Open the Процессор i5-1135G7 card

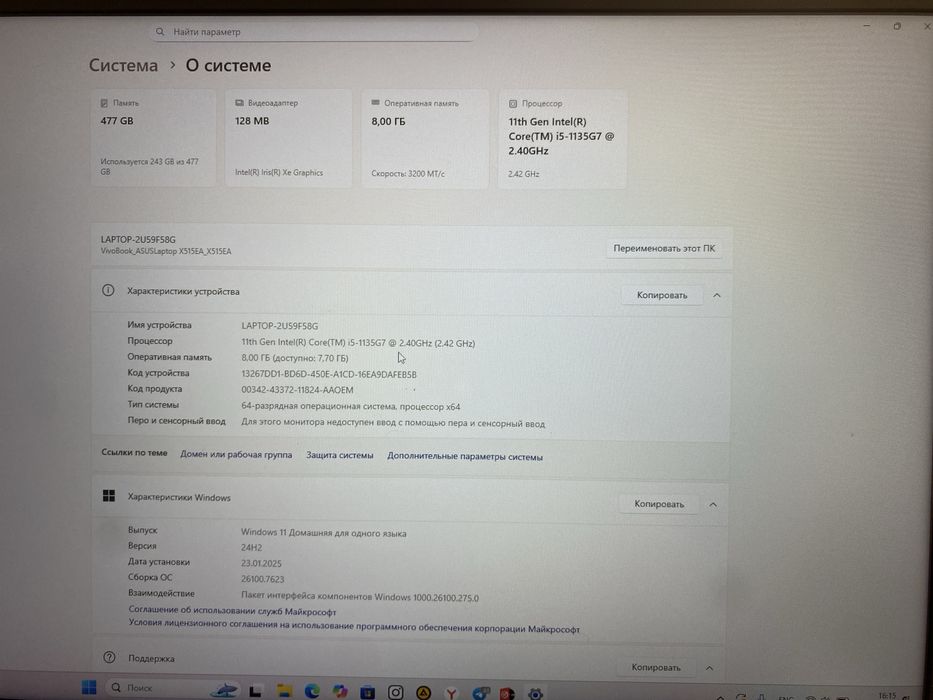[x=562, y=139]
